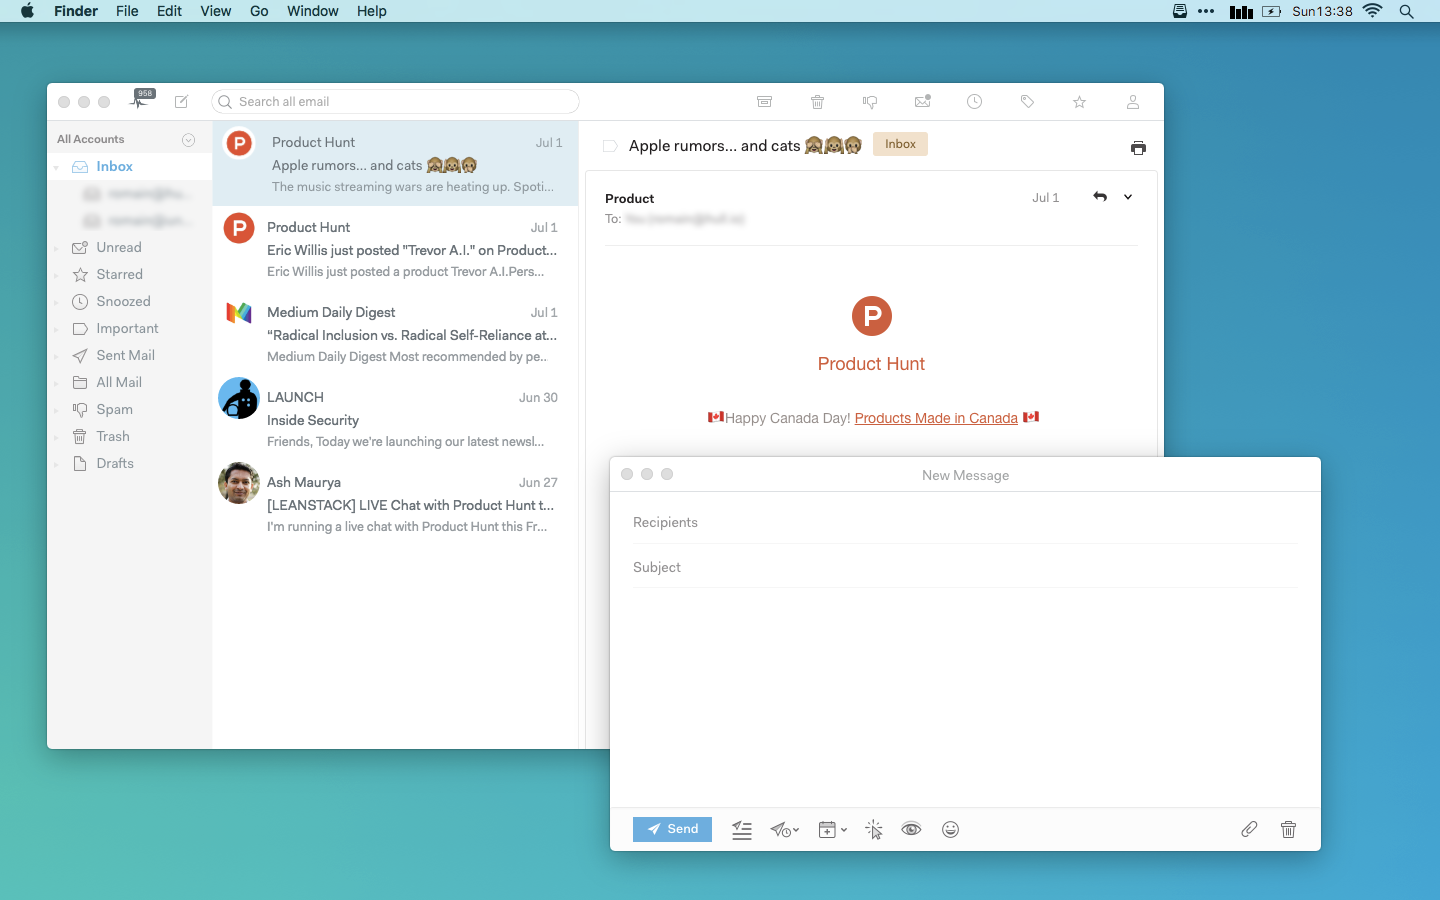Open the Sent Mail folder
This screenshot has height=900, width=1440.
point(125,355)
